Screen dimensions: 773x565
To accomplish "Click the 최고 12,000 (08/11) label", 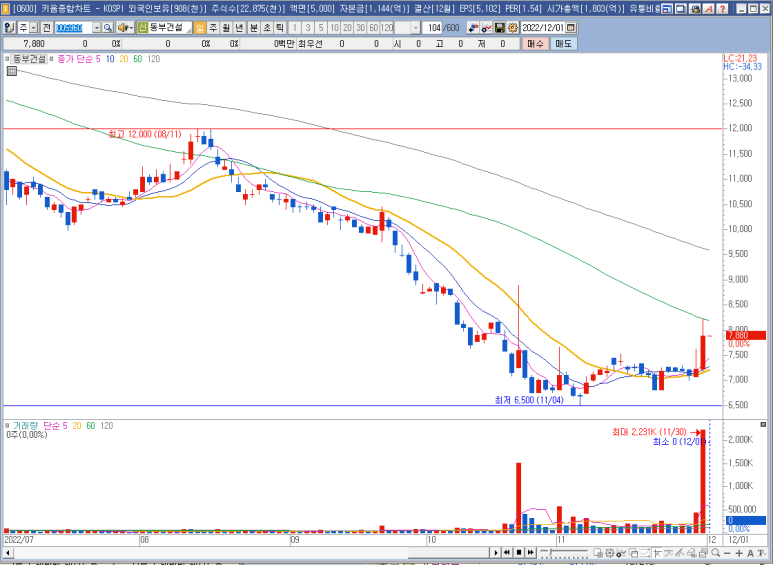I will point(145,135).
